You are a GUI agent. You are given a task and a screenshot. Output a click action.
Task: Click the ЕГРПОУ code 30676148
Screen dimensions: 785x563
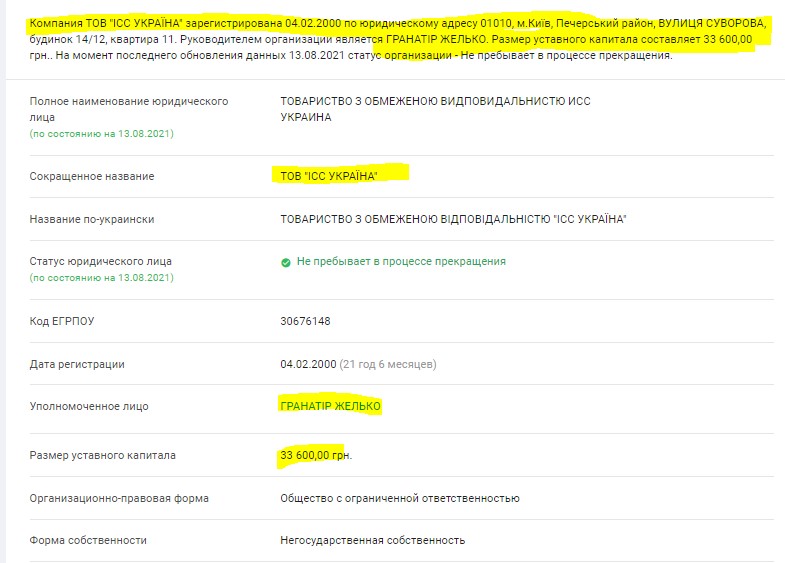coord(306,321)
